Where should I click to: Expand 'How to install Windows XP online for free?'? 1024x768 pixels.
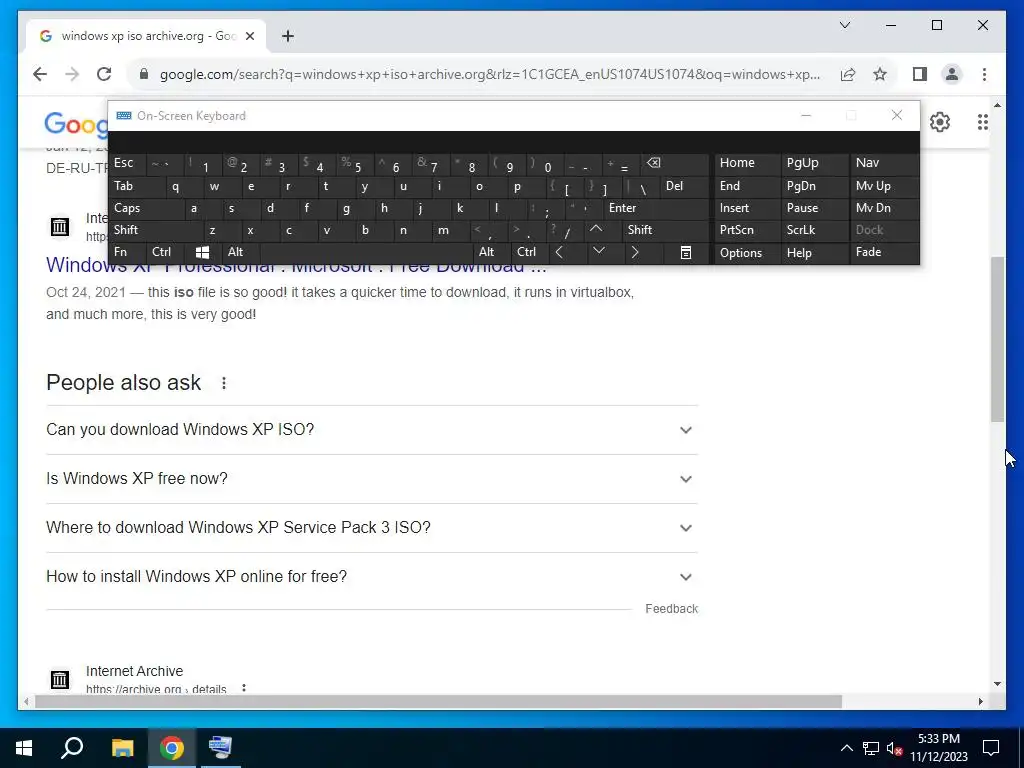click(372, 577)
